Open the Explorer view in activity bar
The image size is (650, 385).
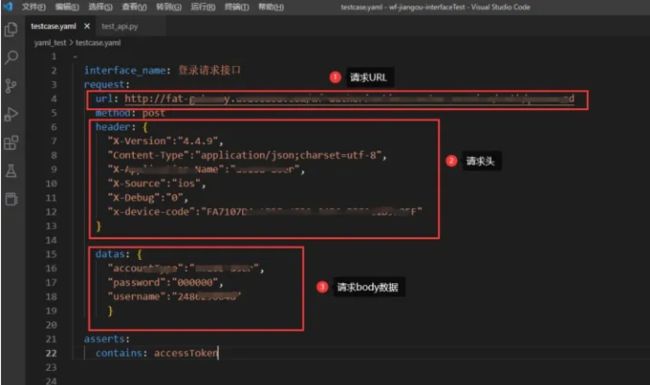point(11,29)
